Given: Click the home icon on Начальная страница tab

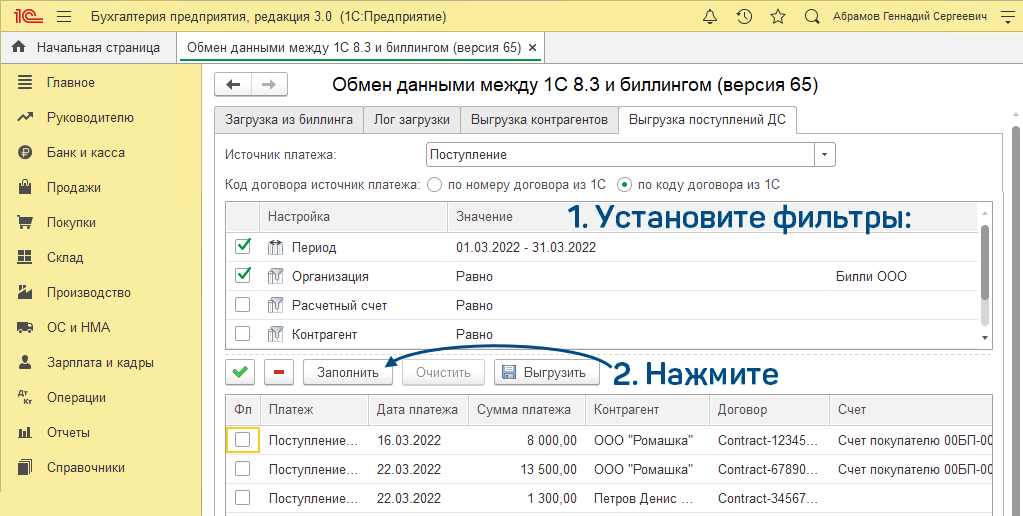Looking at the screenshot, I should tap(19, 47).
